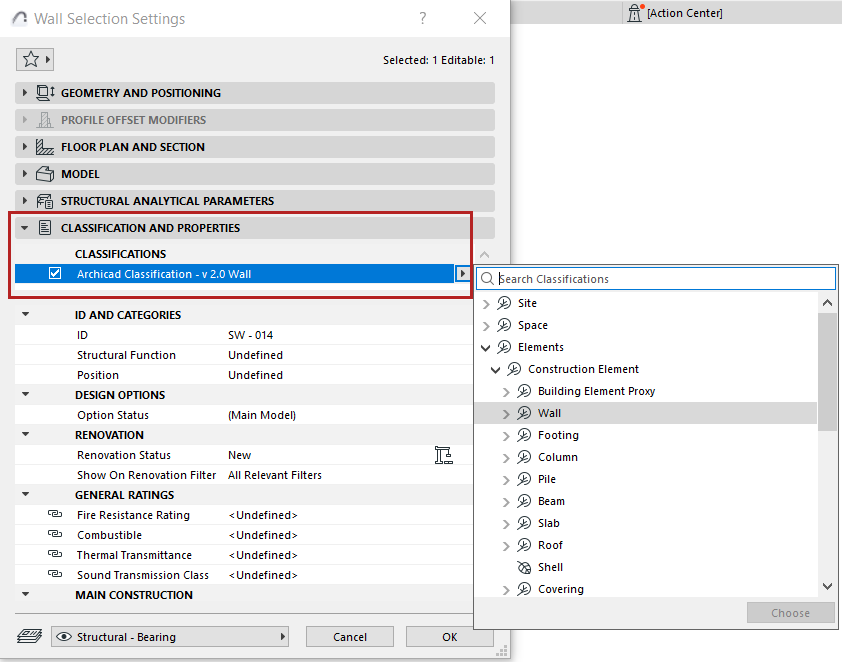The height and width of the screenshot is (662, 842).
Task: Click the classifications list scrollbar thumb
Action: tap(828, 372)
